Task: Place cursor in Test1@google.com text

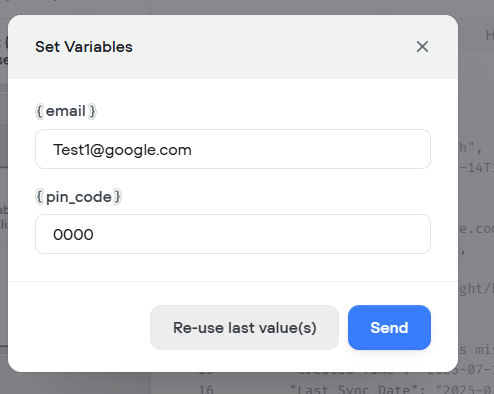Action: (122, 150)
